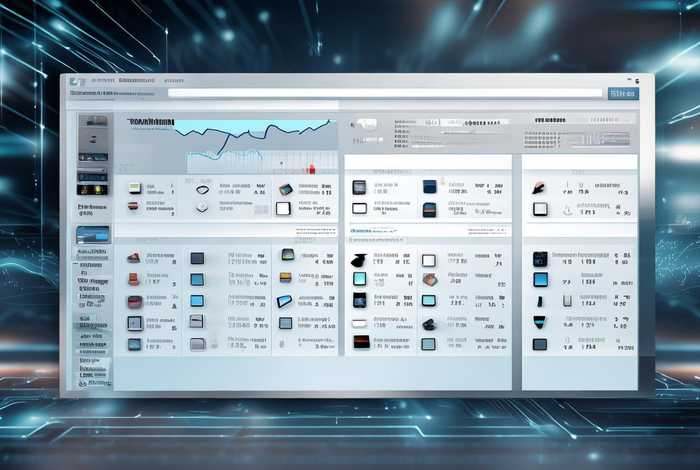Select the tilted tablet icon with orange edge

(x=286, y=188)
